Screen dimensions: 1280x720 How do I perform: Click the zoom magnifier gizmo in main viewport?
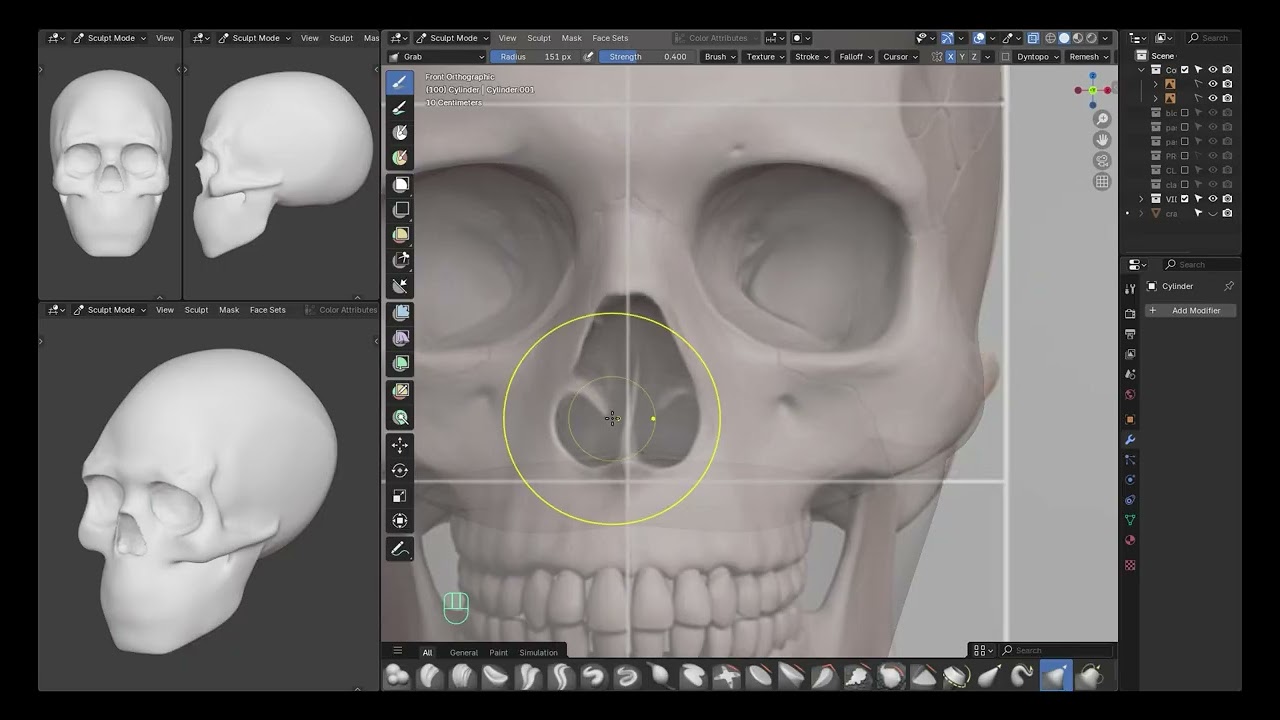coord(1102,119)
